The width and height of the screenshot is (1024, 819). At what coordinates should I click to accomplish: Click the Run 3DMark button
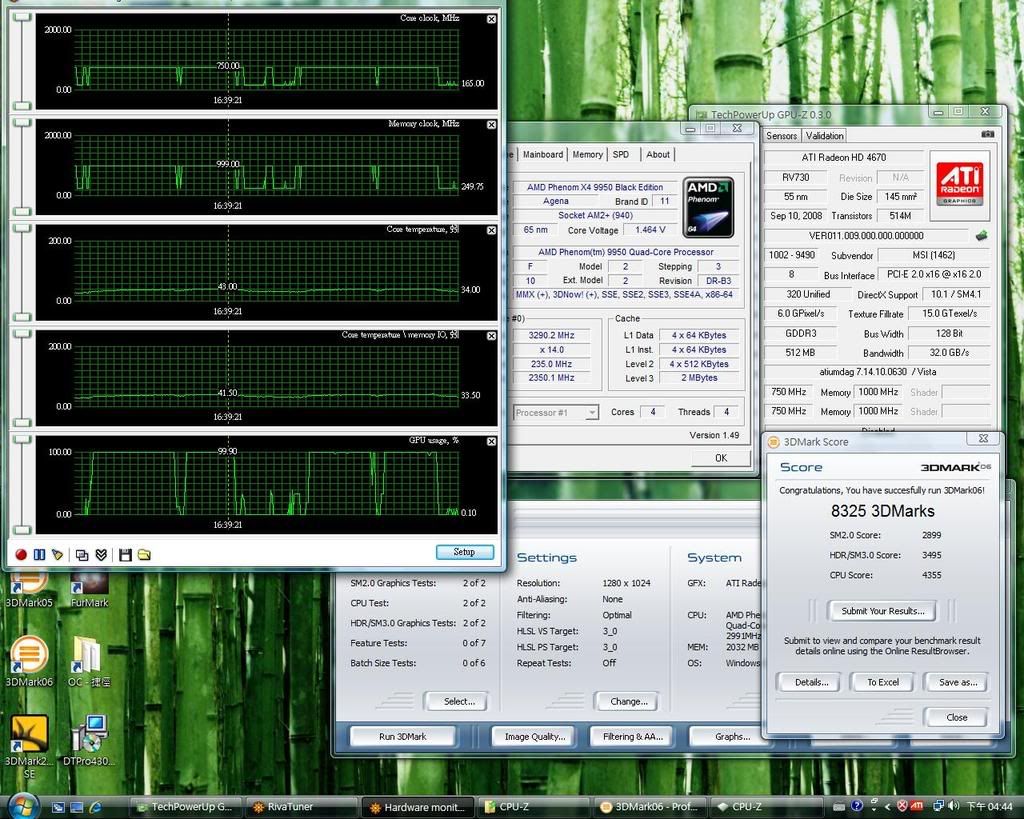tap(402, 736)
